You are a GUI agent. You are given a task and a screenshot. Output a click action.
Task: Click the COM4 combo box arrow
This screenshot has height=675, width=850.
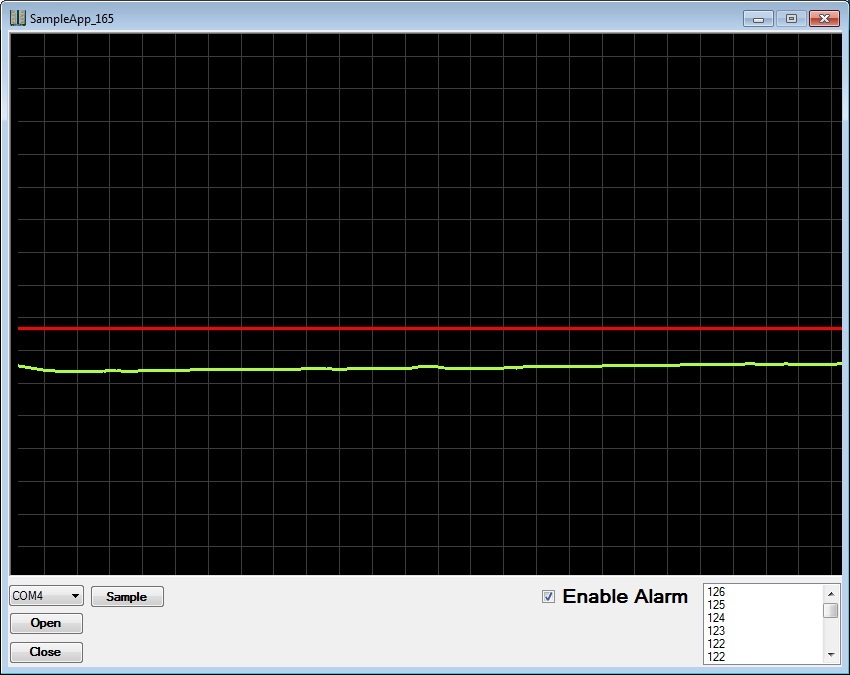click(x=75, y=596)
